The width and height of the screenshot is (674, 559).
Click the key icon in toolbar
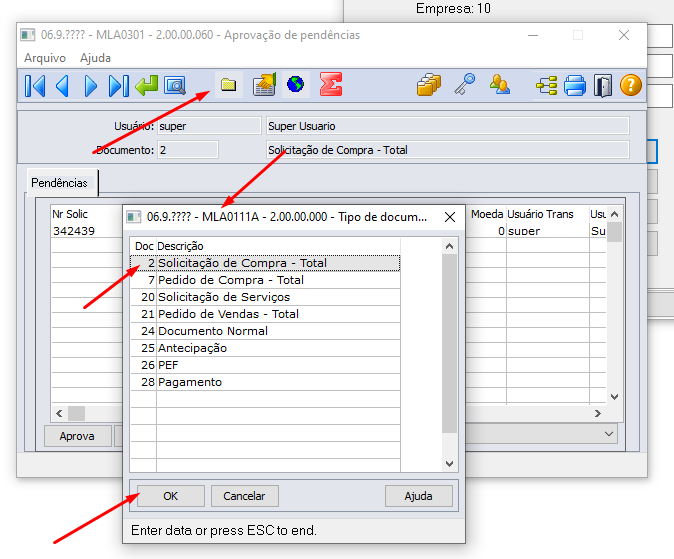coord(465,84)
